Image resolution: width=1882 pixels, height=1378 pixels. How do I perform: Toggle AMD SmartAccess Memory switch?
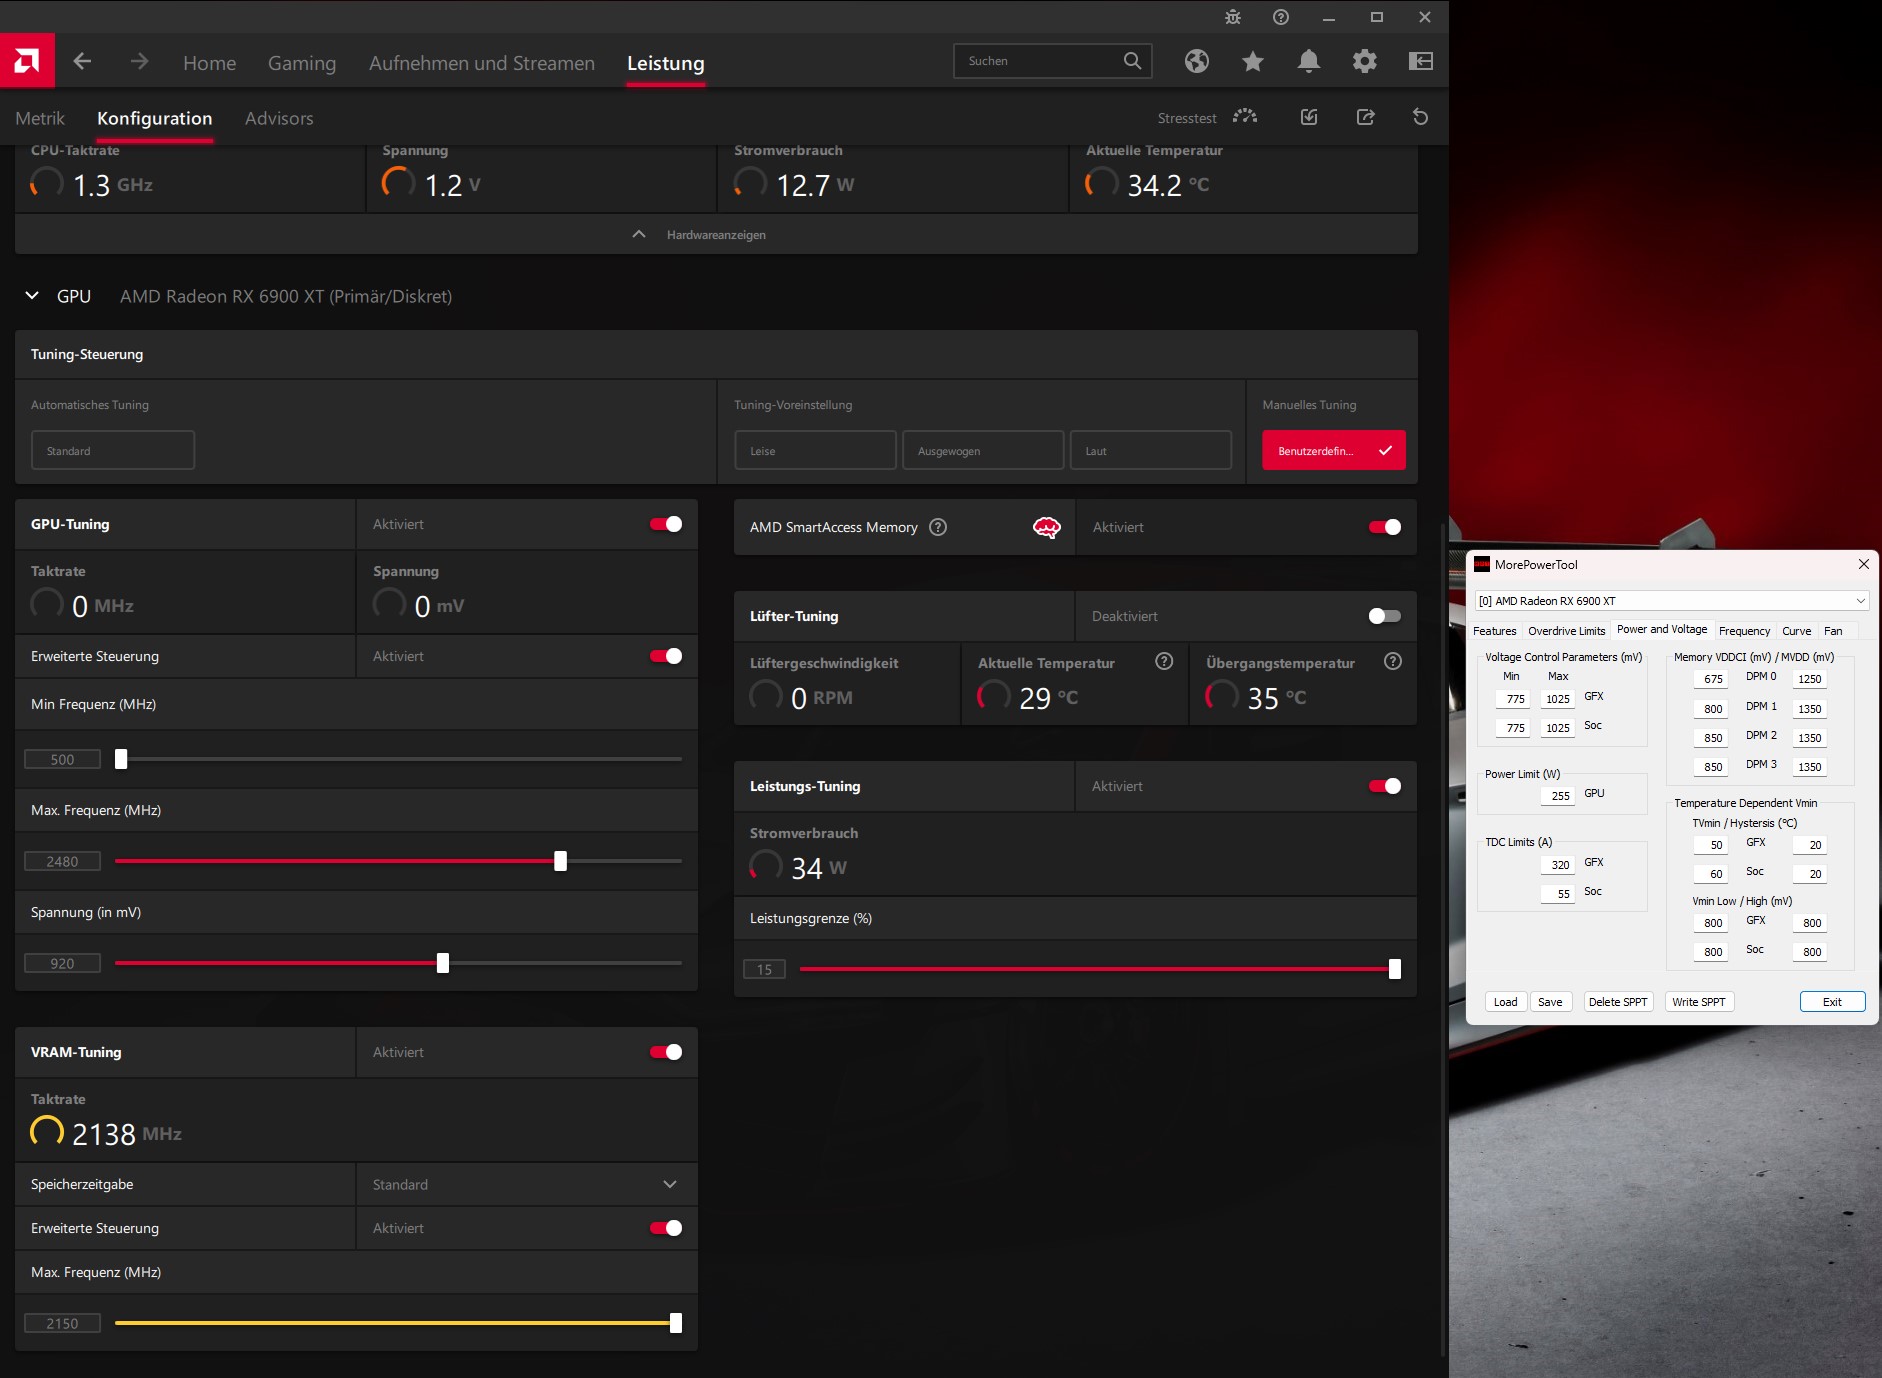click(x=1385, y=527)
